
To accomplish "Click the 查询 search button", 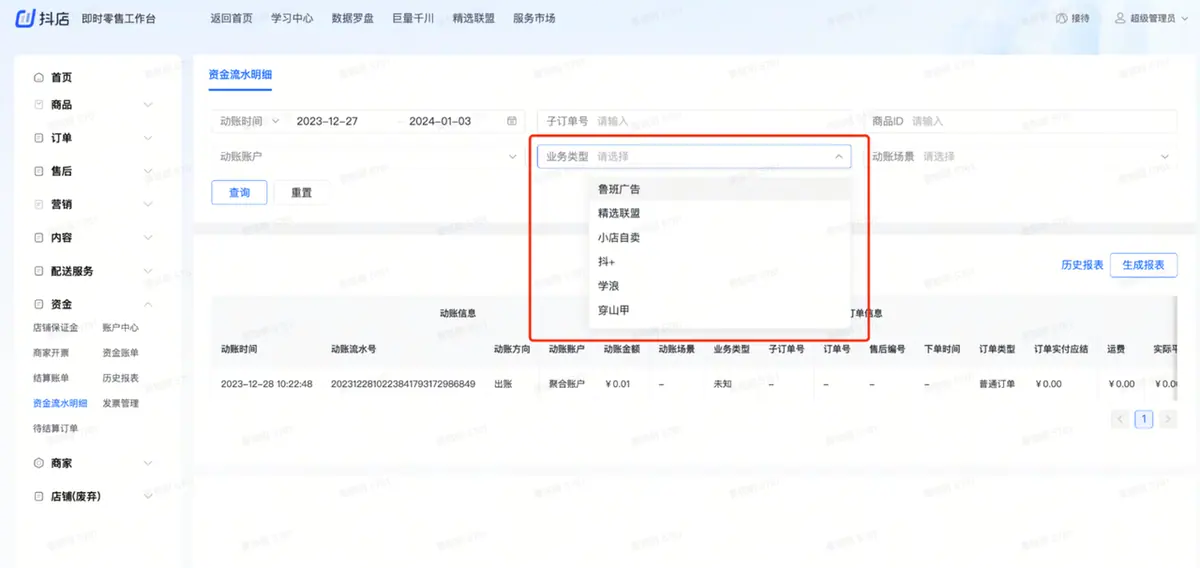I will click(239, 192).
